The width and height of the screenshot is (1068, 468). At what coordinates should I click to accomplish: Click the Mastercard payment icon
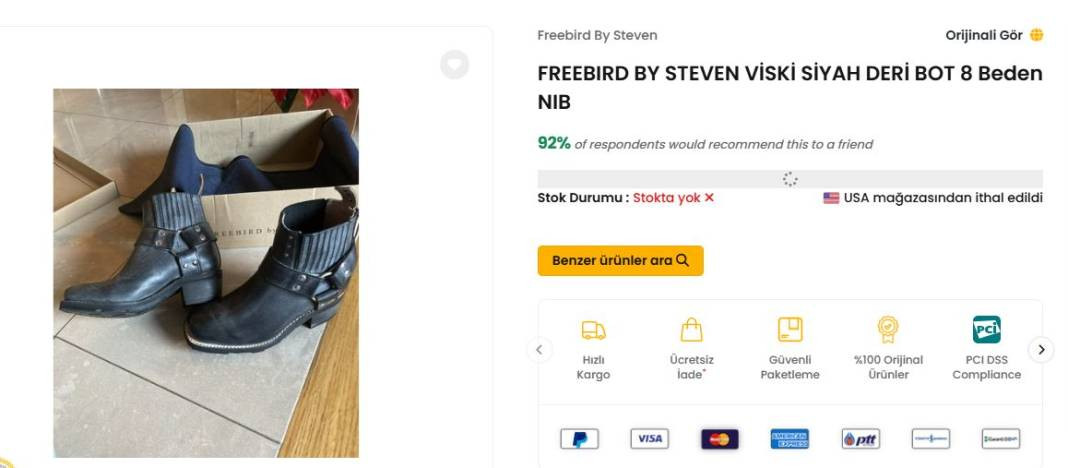[x=719, y=439]
